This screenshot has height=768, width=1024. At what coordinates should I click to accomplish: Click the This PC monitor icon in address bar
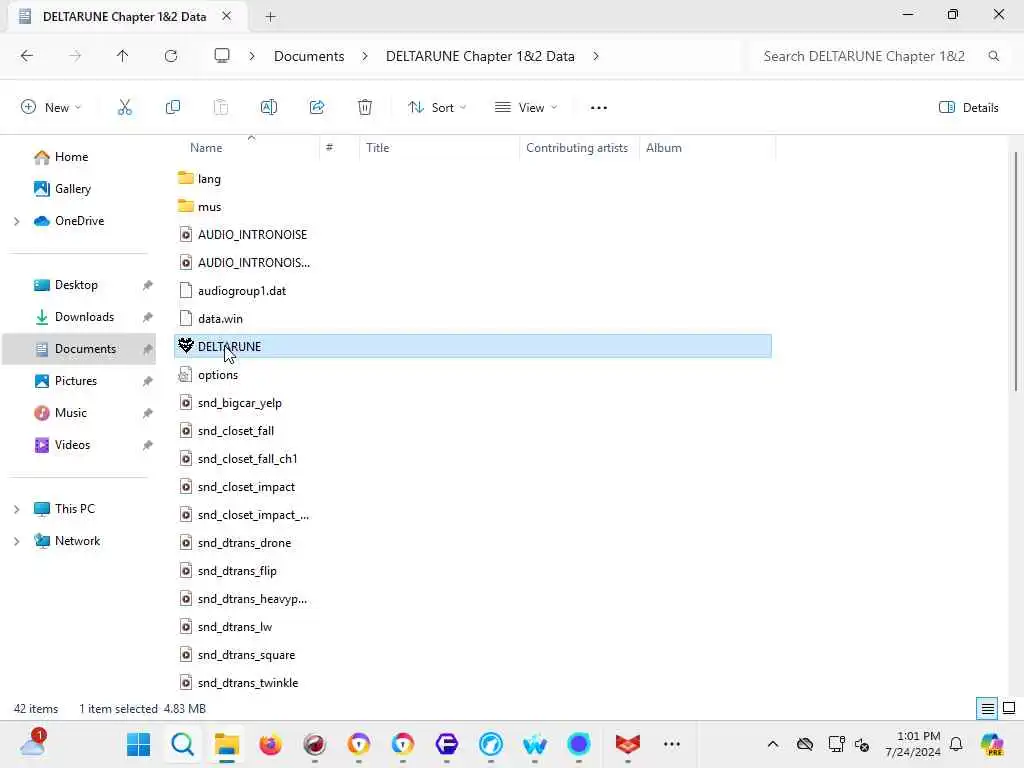click(222, 56)
